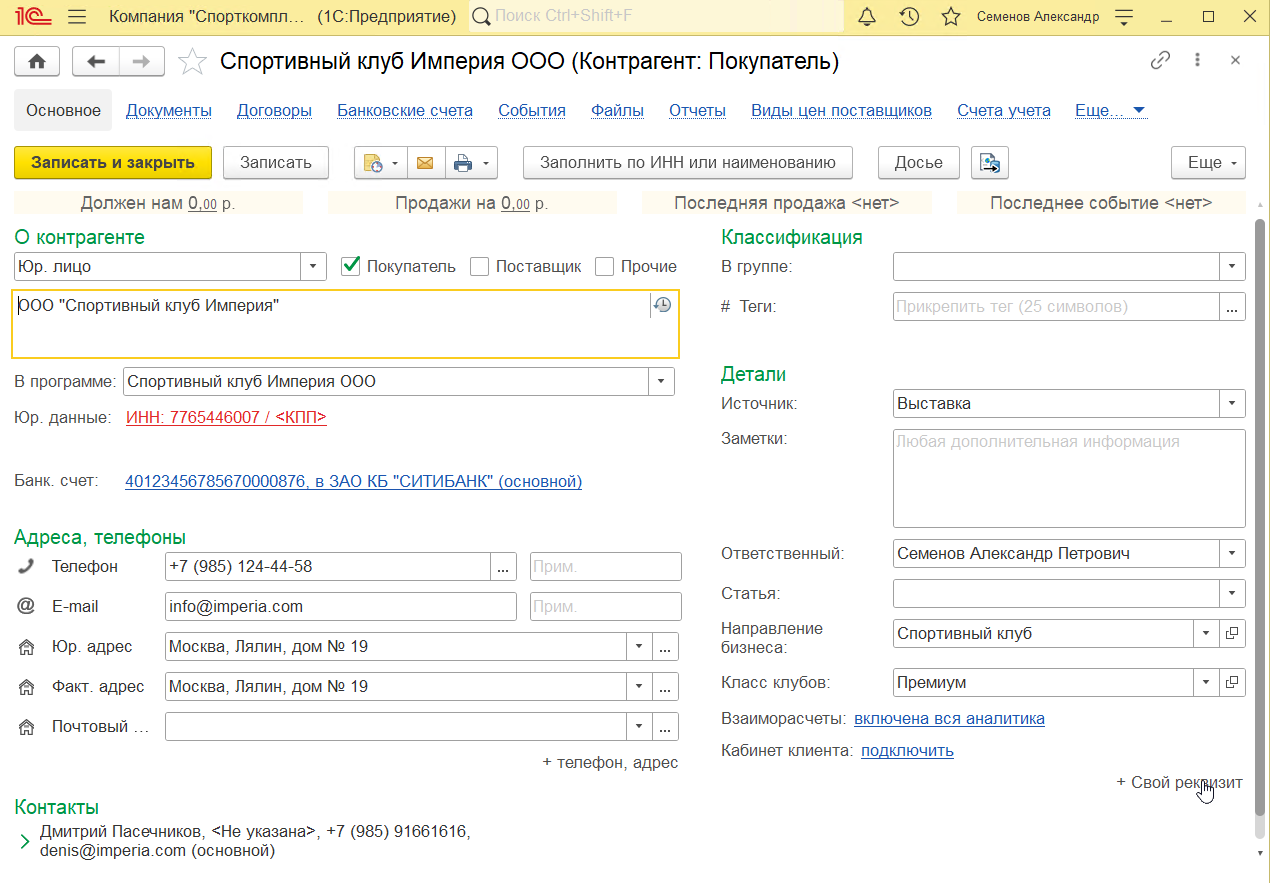1270x883 pixels.
Task: Open Файлы tab
Action: tap(617, 110)
